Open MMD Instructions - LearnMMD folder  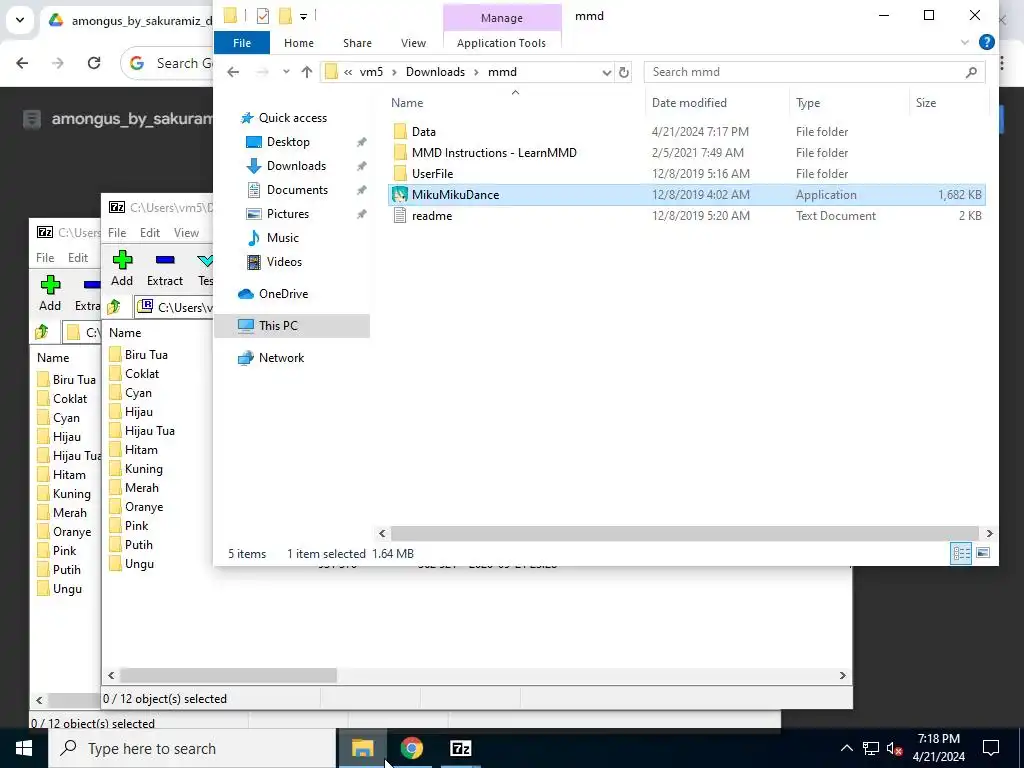click(494, 153)
